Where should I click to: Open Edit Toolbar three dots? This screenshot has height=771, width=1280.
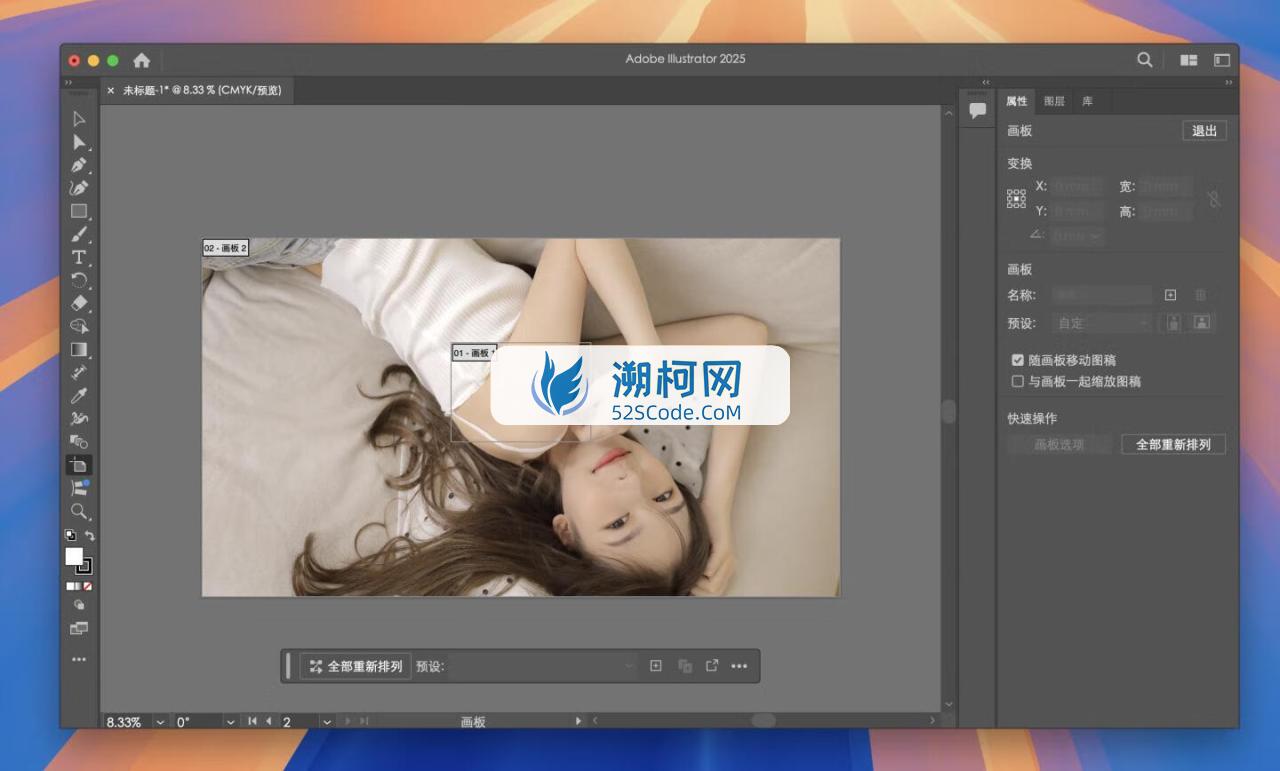click(79, 659)
